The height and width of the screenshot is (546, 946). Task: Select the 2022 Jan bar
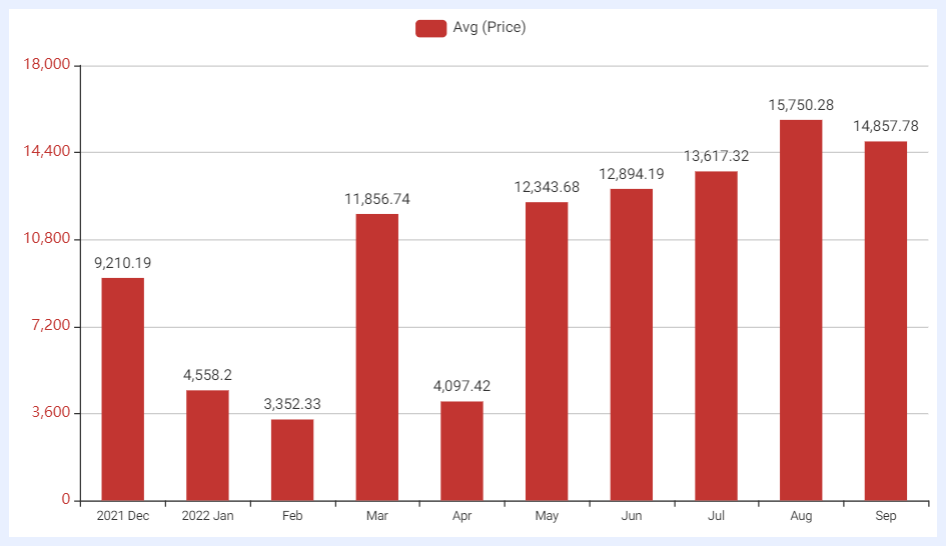tap(208, 445)
